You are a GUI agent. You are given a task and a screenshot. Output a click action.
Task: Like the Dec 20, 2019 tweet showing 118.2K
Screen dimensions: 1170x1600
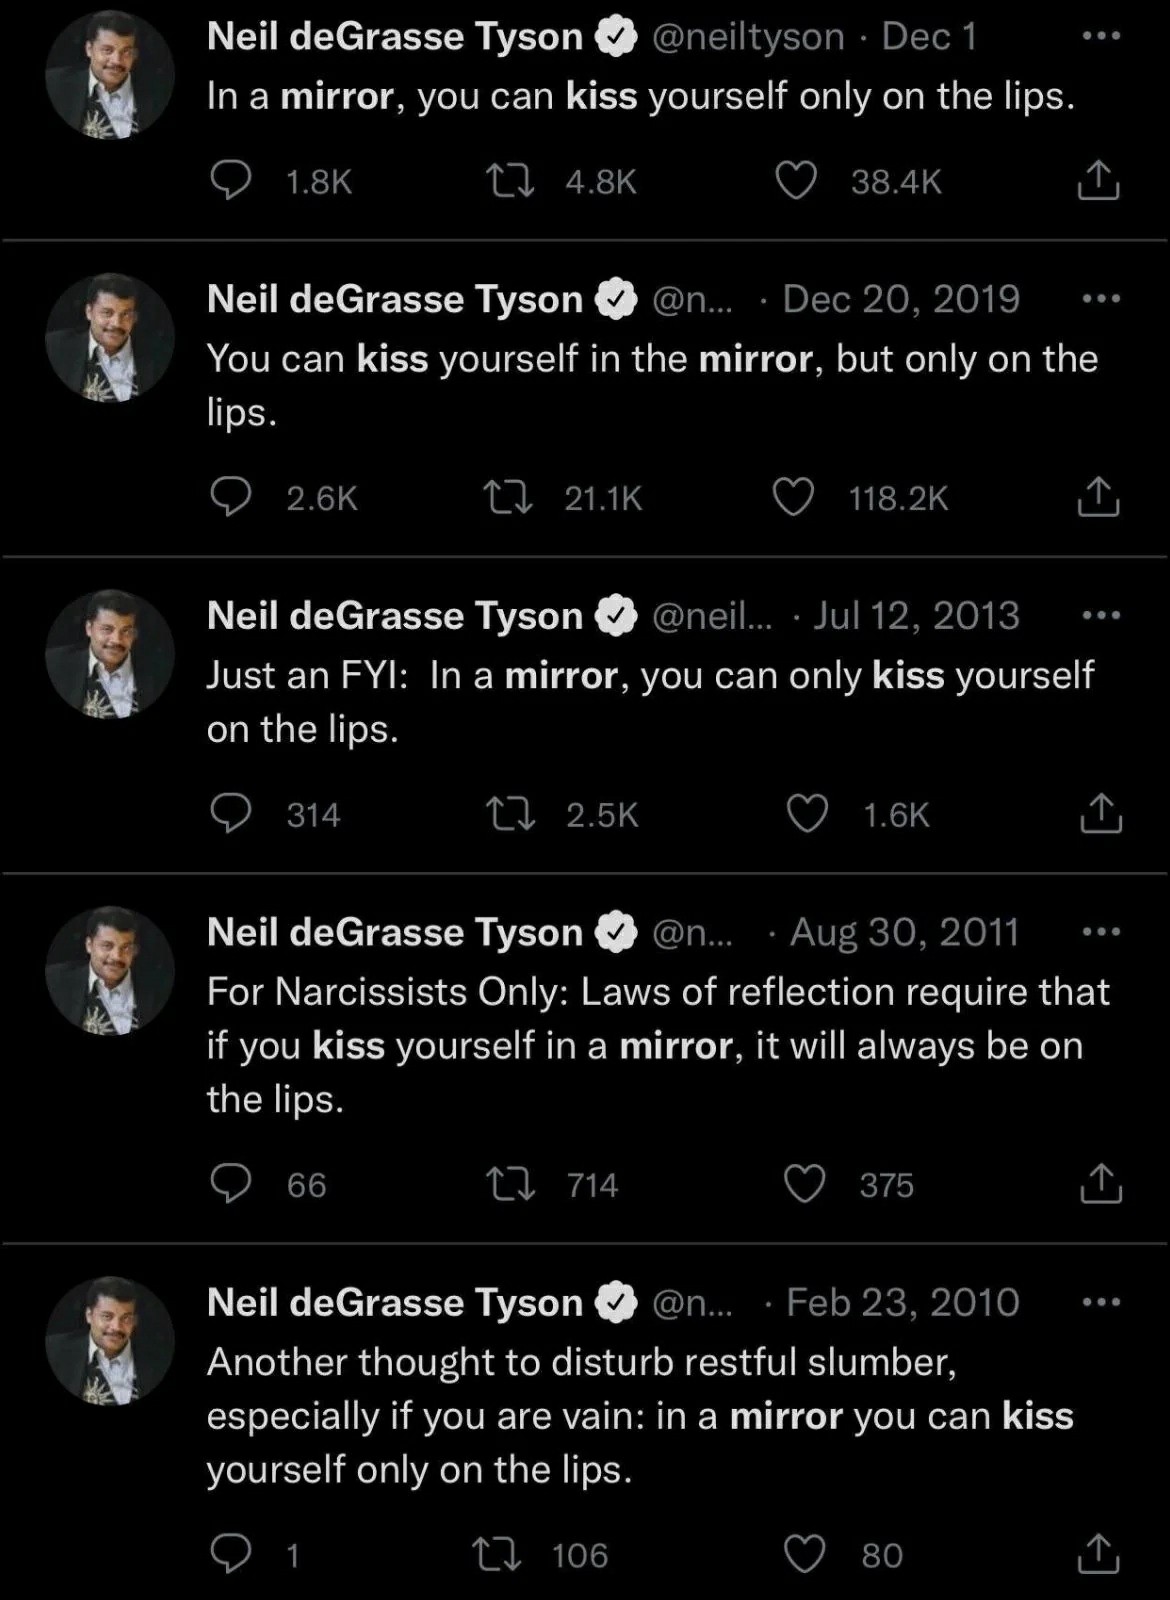click(x=793, y=498)
